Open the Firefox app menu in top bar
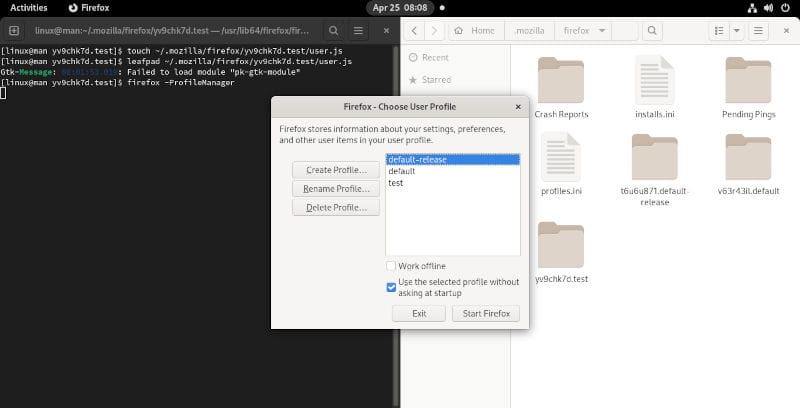 click(x=89, y=8)
